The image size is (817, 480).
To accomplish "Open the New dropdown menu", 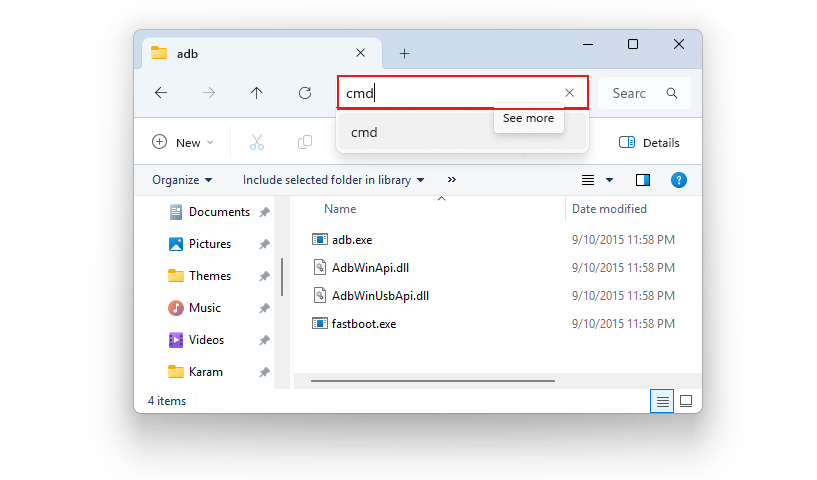I will pos(182,142).
